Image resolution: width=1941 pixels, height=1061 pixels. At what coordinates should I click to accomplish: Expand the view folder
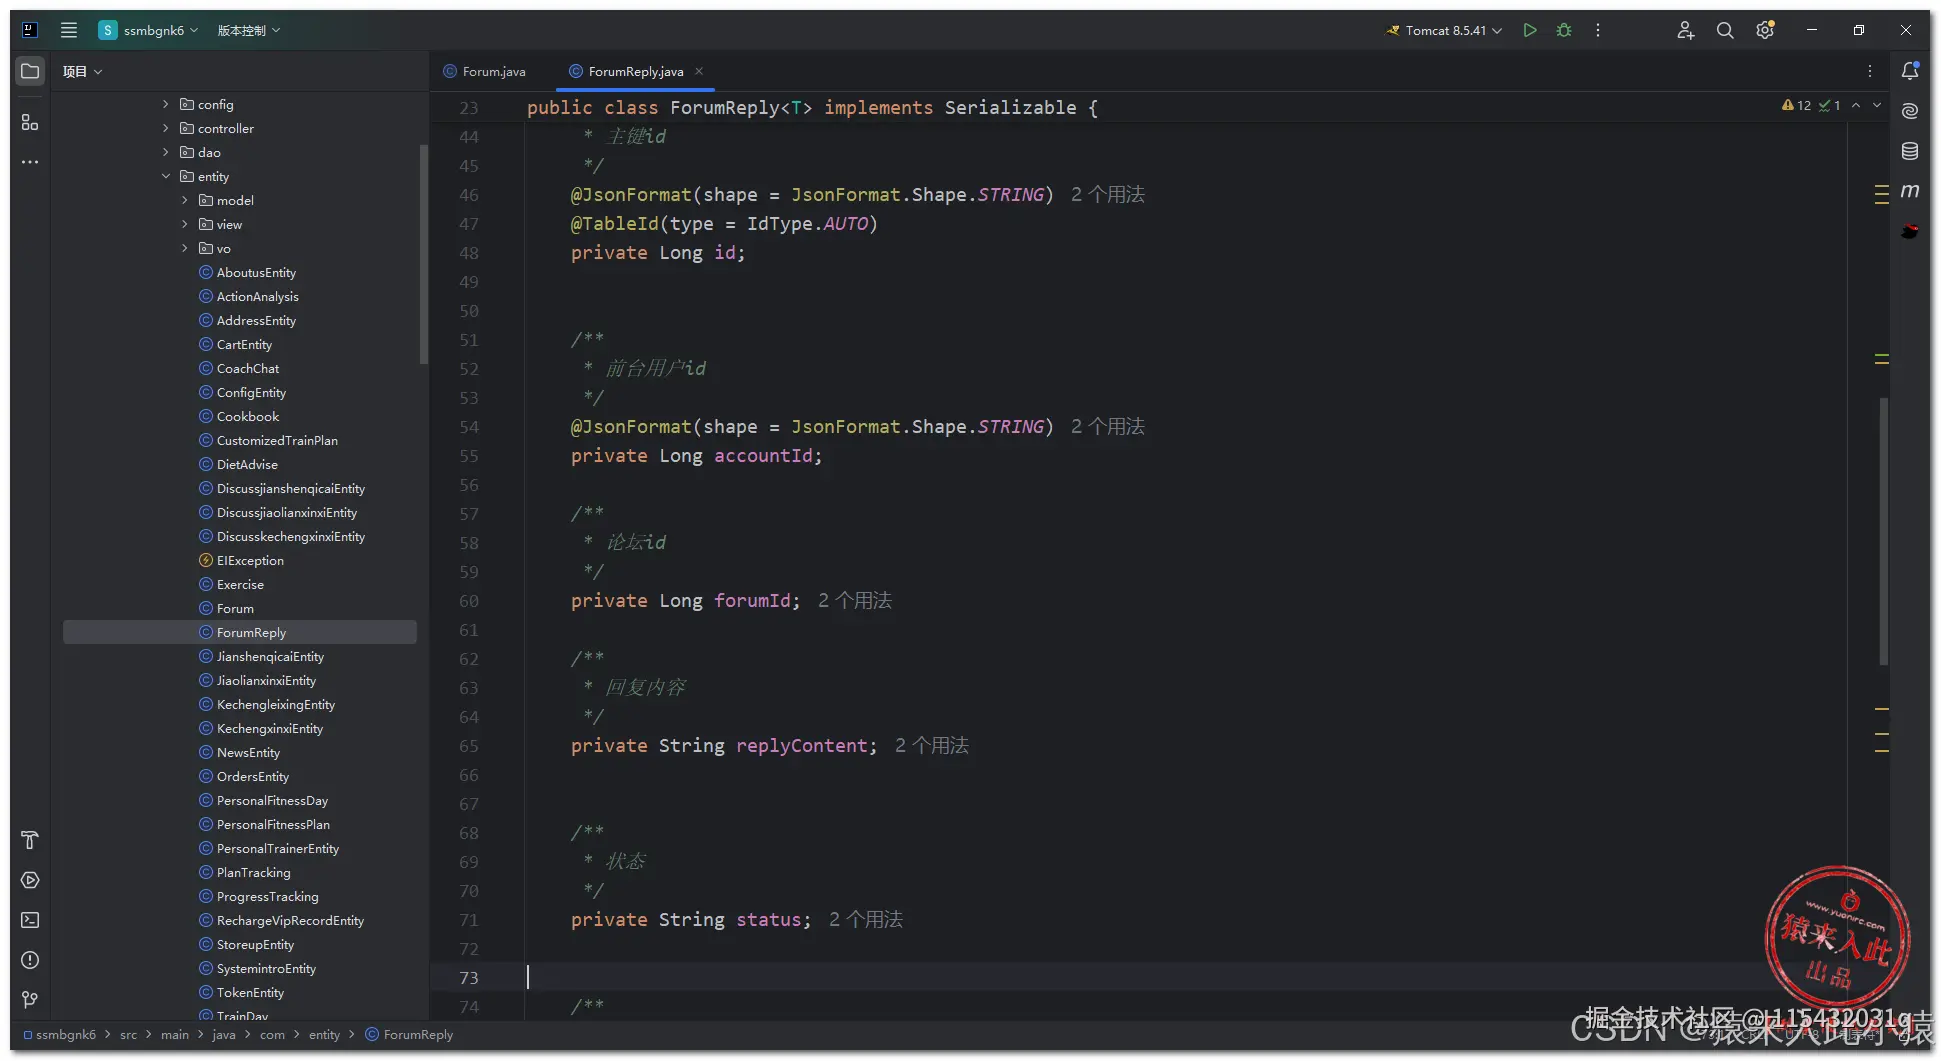(x=185, y=224)
